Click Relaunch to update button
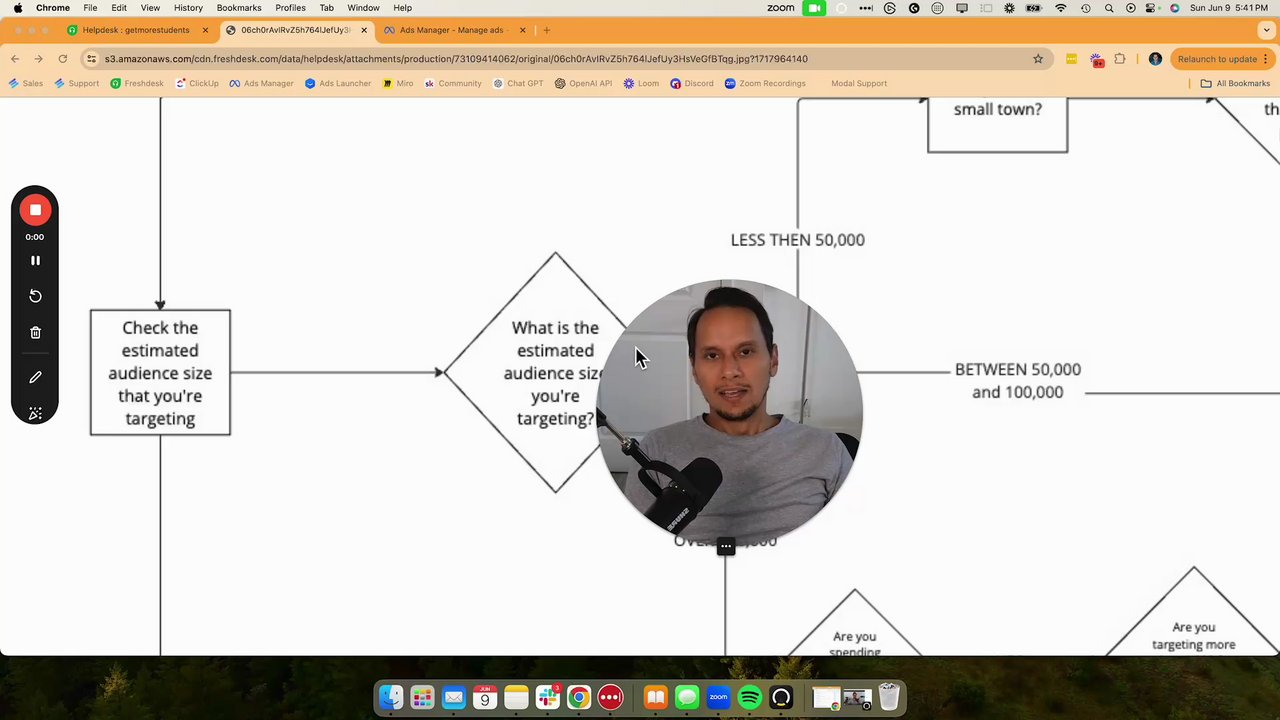 (x=1223, y=59)
